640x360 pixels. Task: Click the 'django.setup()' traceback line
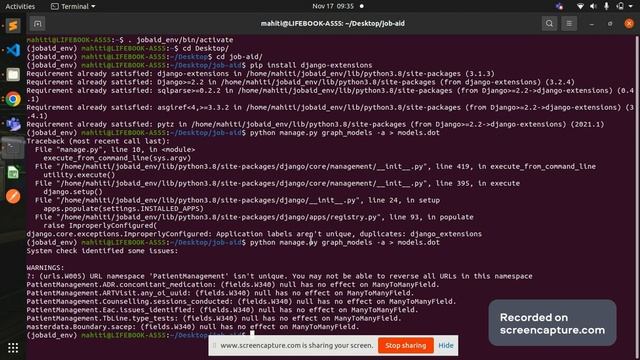tap(73, 192)
